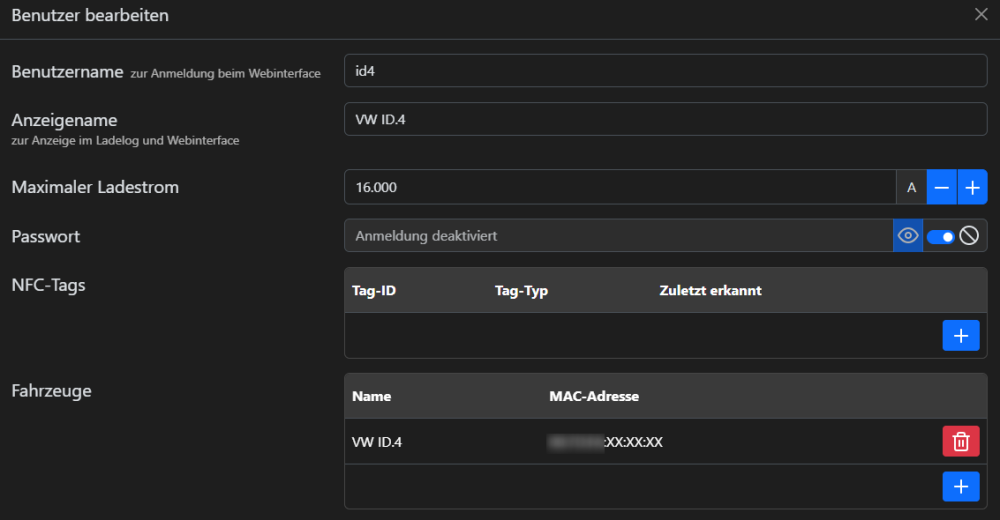Click the MAC-Adresse column header
This screenshot has height=520, width=1000.
pyautogui.click(x=594, y=396)
